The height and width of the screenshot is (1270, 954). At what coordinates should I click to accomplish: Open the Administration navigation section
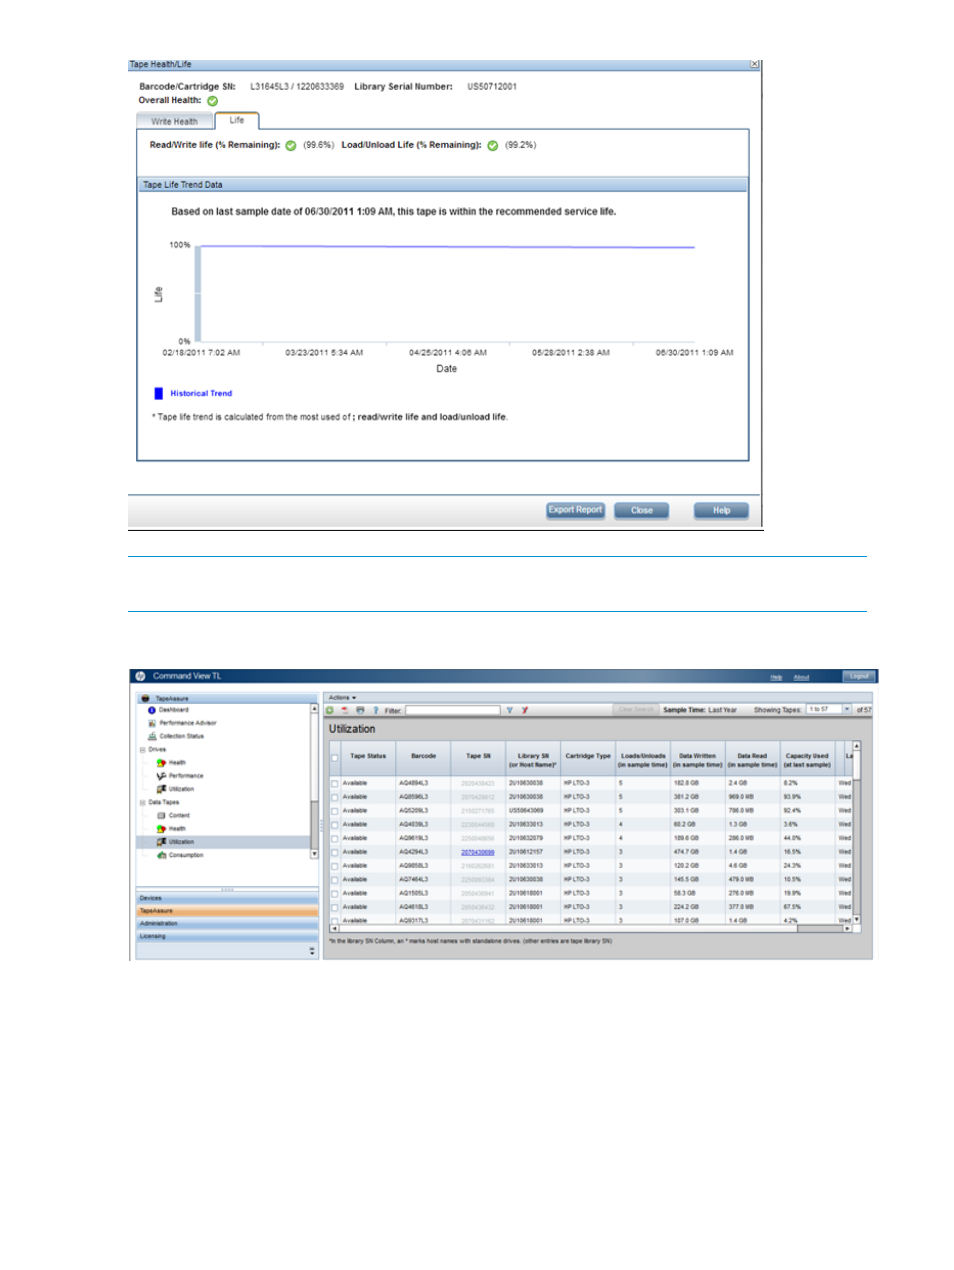[x=227, y=924]
